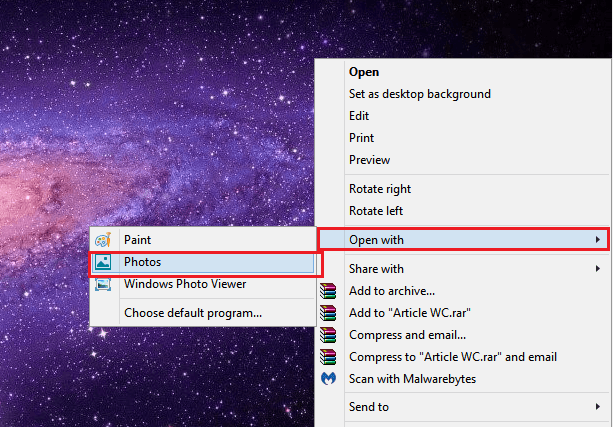Choose Open from the context menu
Viewport: 613px width, 427px height.
(x=463, y=72)
